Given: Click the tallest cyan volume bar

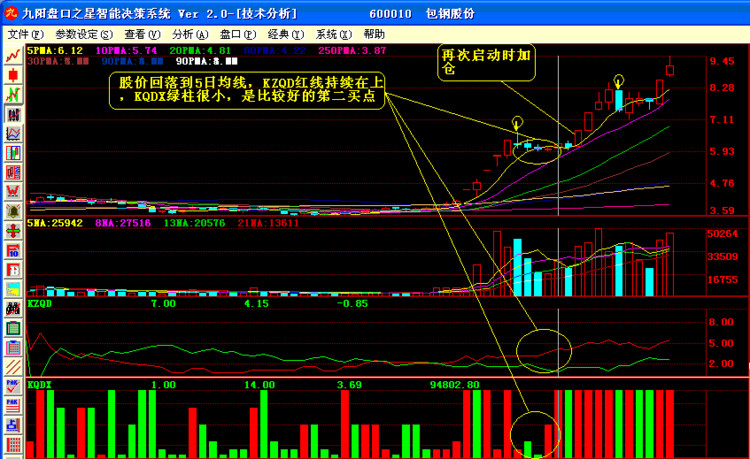Looking at the screenshot, I should (517, 267).
